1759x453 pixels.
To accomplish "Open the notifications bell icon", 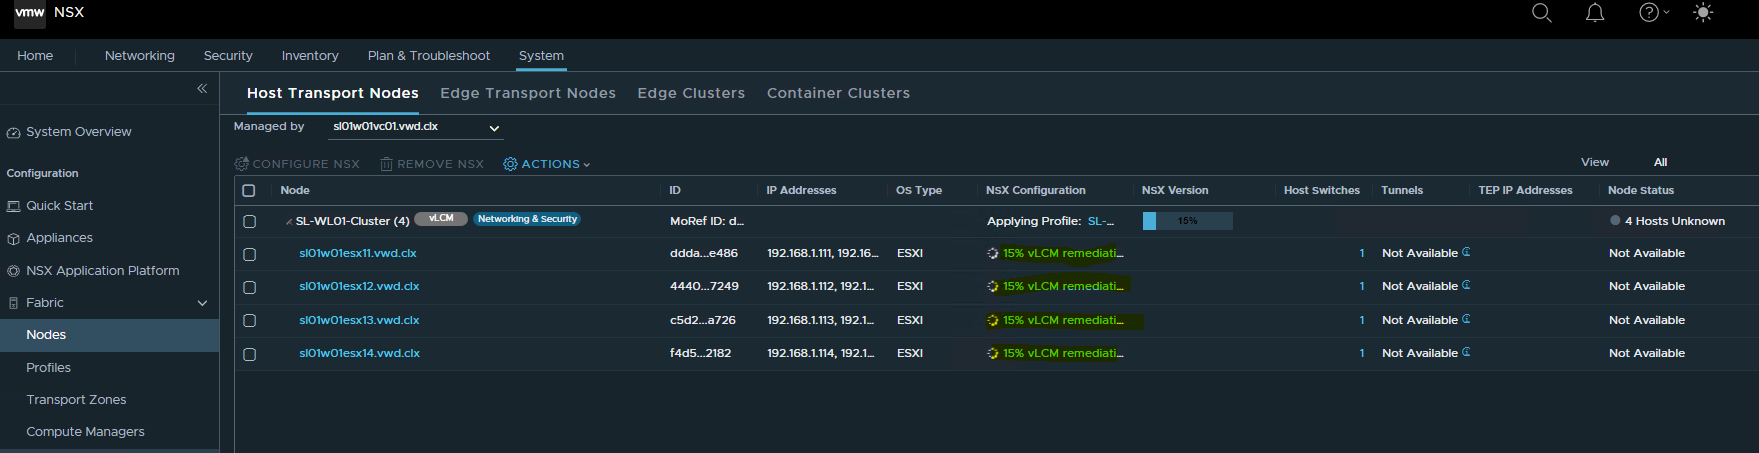I will point(1595,13).
